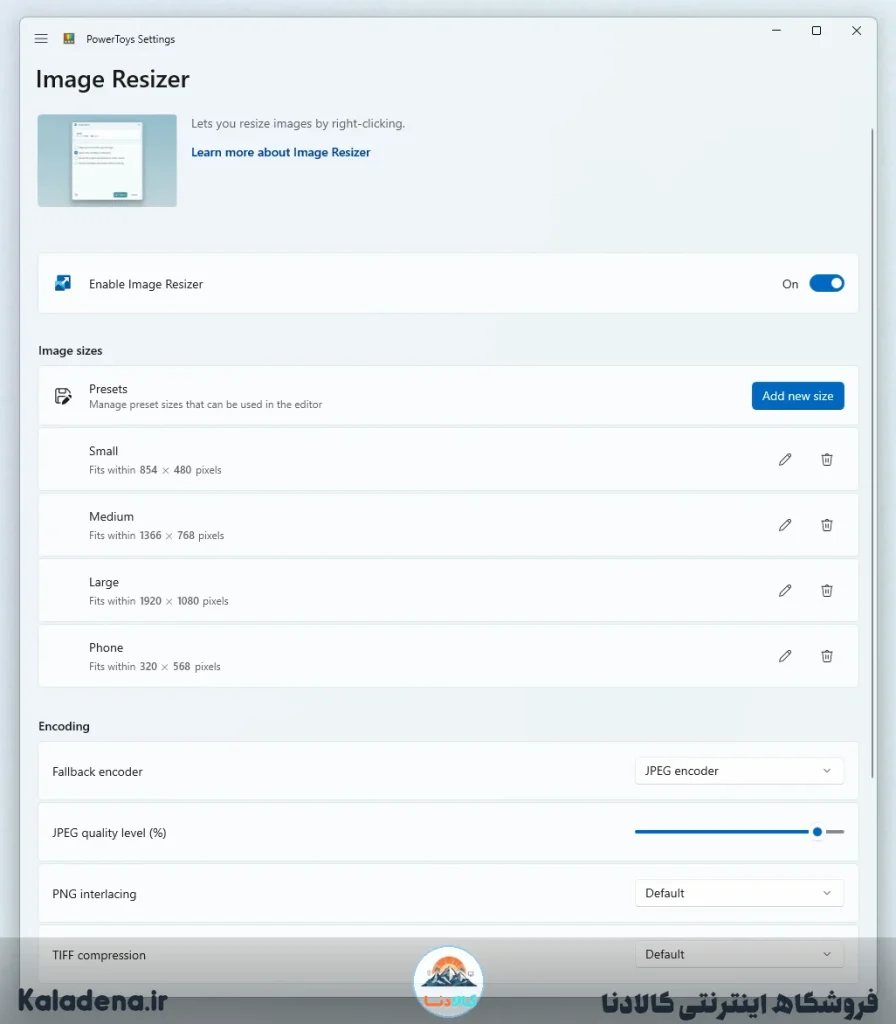Click the 'JPEG quality level (%)' label
Image resolution: width=896 pixels, height=1024 pixels.
(109, 833)
